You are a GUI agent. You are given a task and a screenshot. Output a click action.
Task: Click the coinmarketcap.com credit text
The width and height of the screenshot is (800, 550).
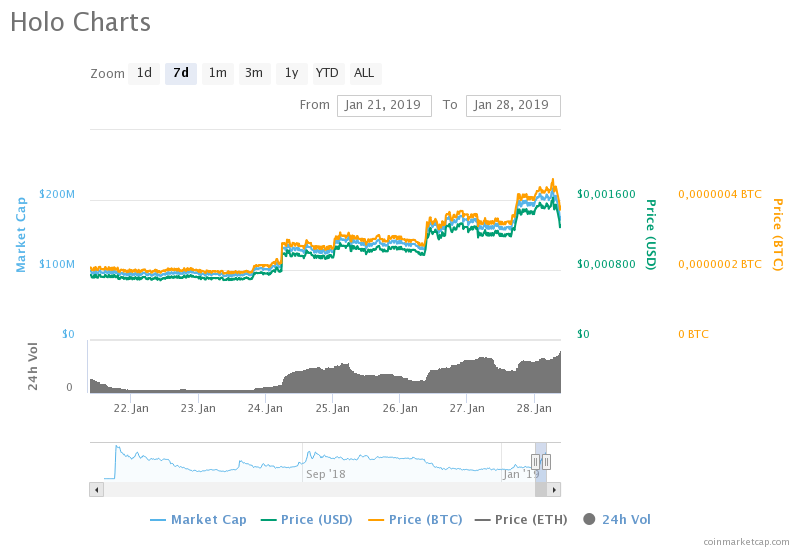coord(746,542)
